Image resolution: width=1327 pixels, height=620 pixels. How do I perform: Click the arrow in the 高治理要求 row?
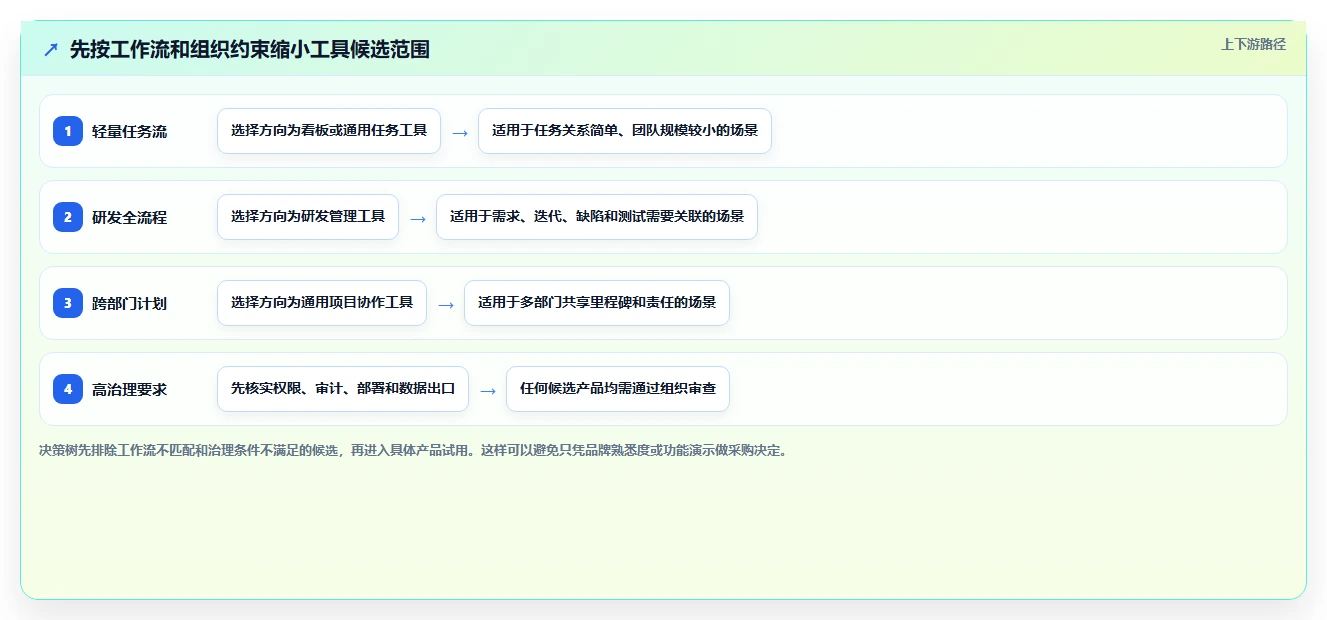488,390
